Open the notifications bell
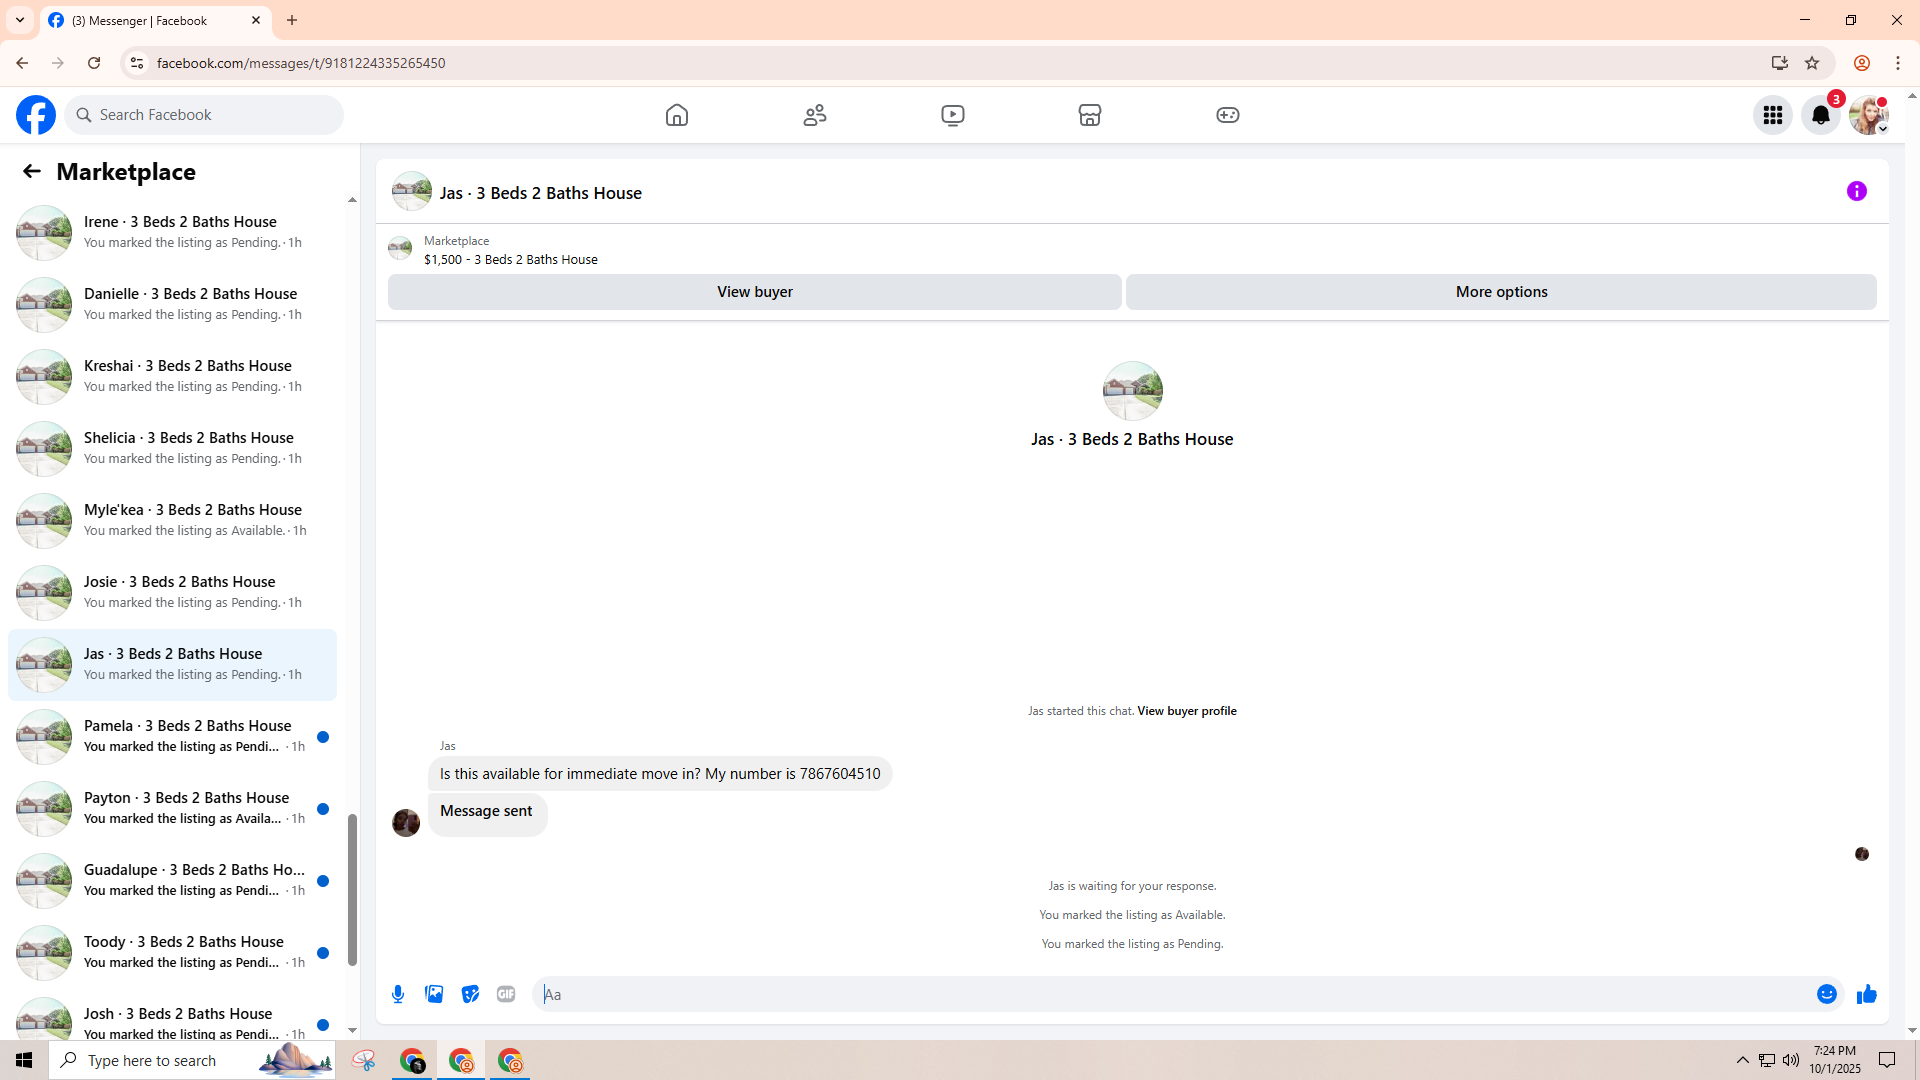Screen dimensions: 1920x1080 (x=1821, y=115)
